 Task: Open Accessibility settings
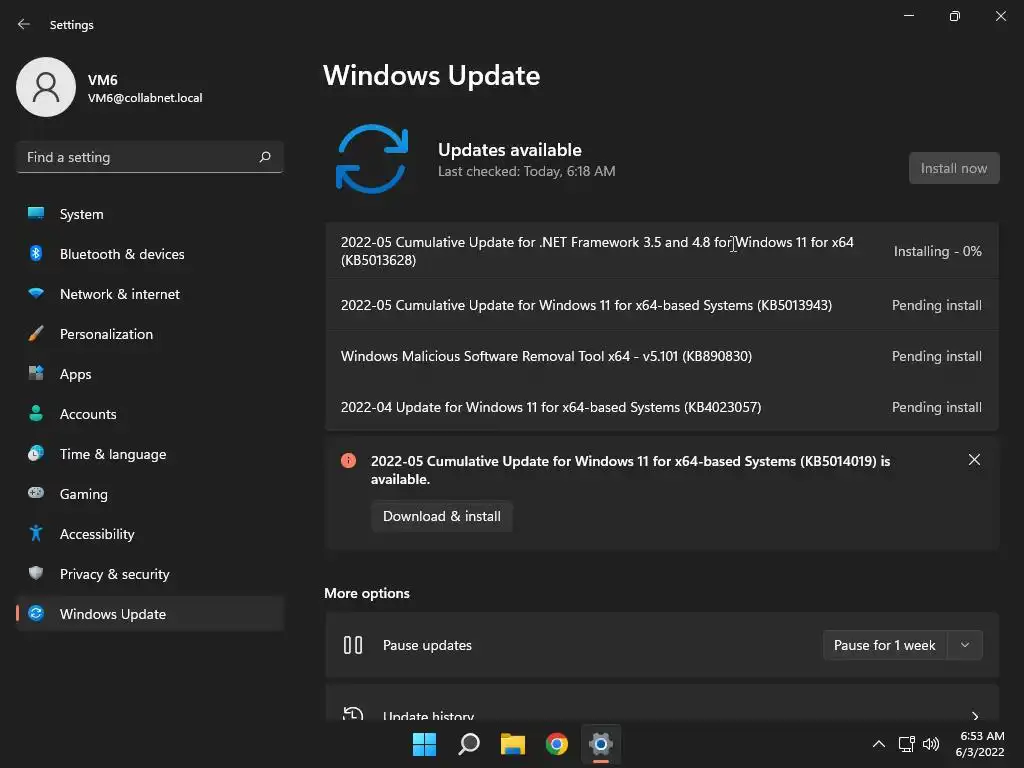coord(150,534)
